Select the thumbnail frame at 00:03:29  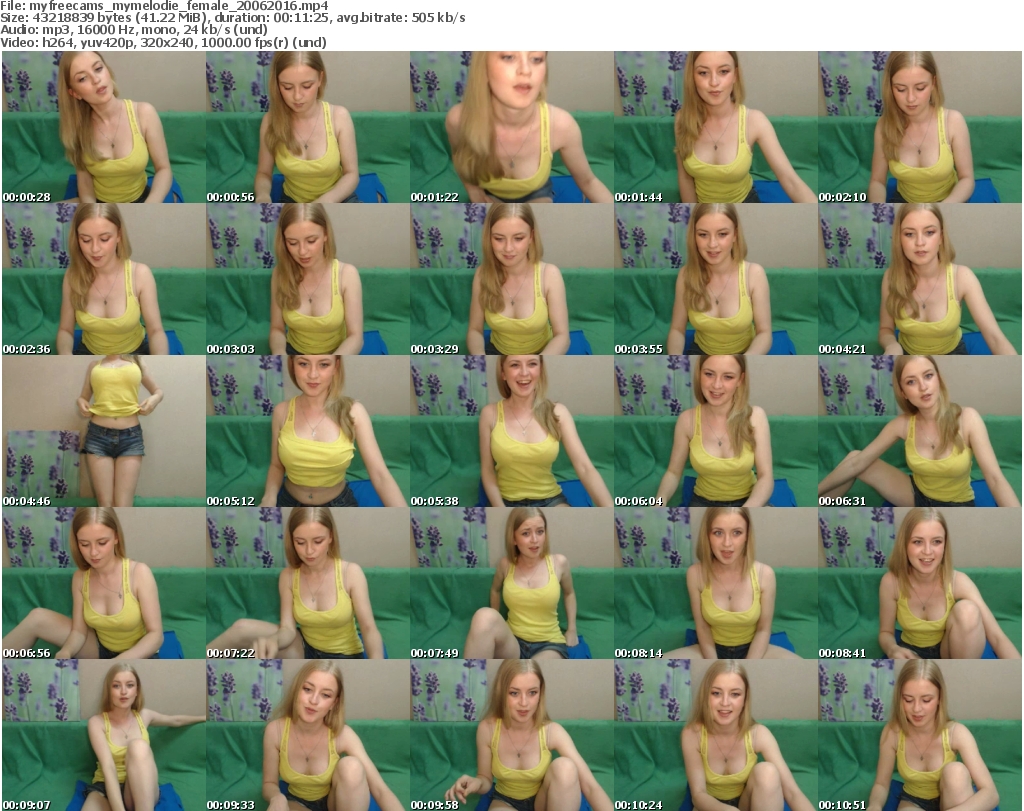coord(512,279)
